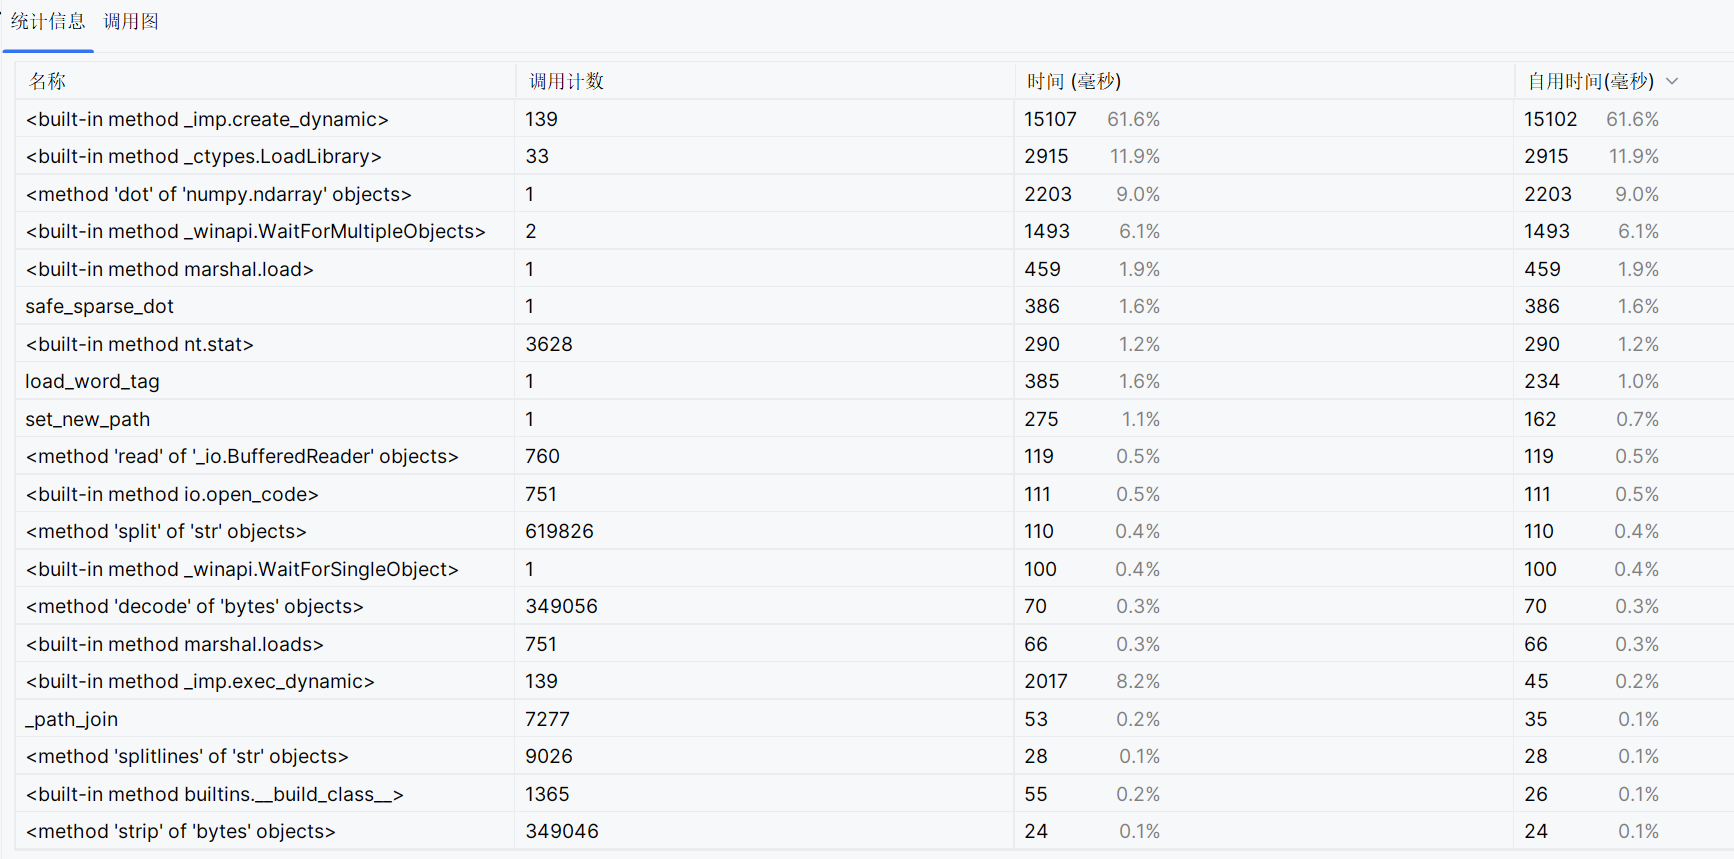Select the set_new_path row

(x=88, y=419)
